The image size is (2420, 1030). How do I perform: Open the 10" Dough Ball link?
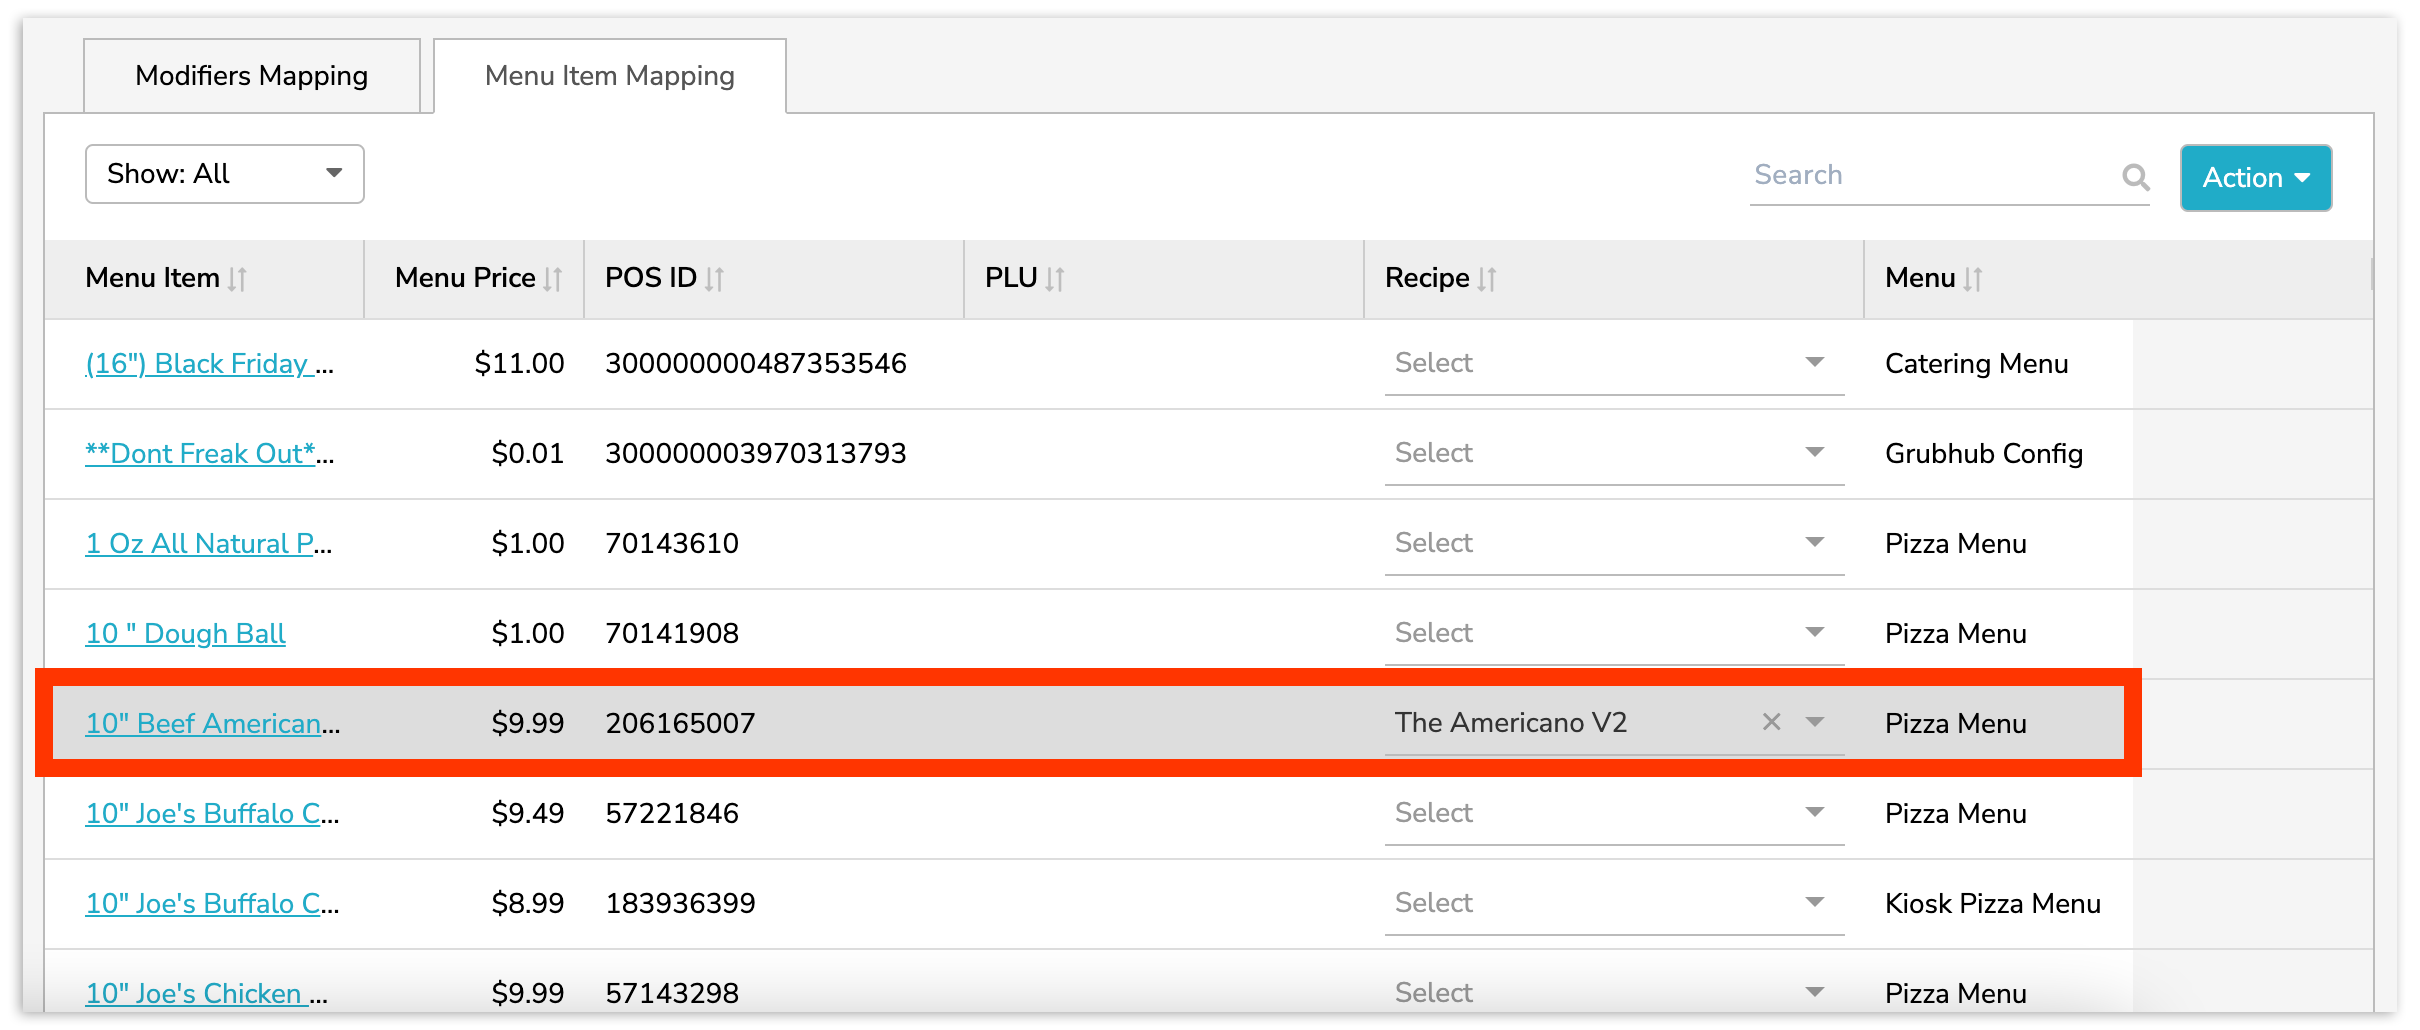point(186,633)
